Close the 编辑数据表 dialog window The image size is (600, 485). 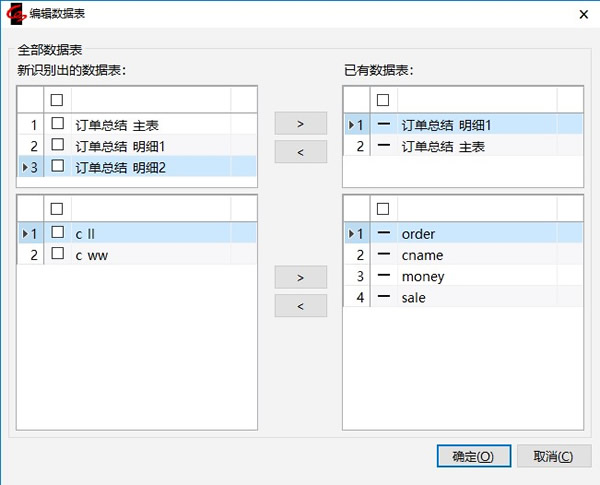[583, 13]
